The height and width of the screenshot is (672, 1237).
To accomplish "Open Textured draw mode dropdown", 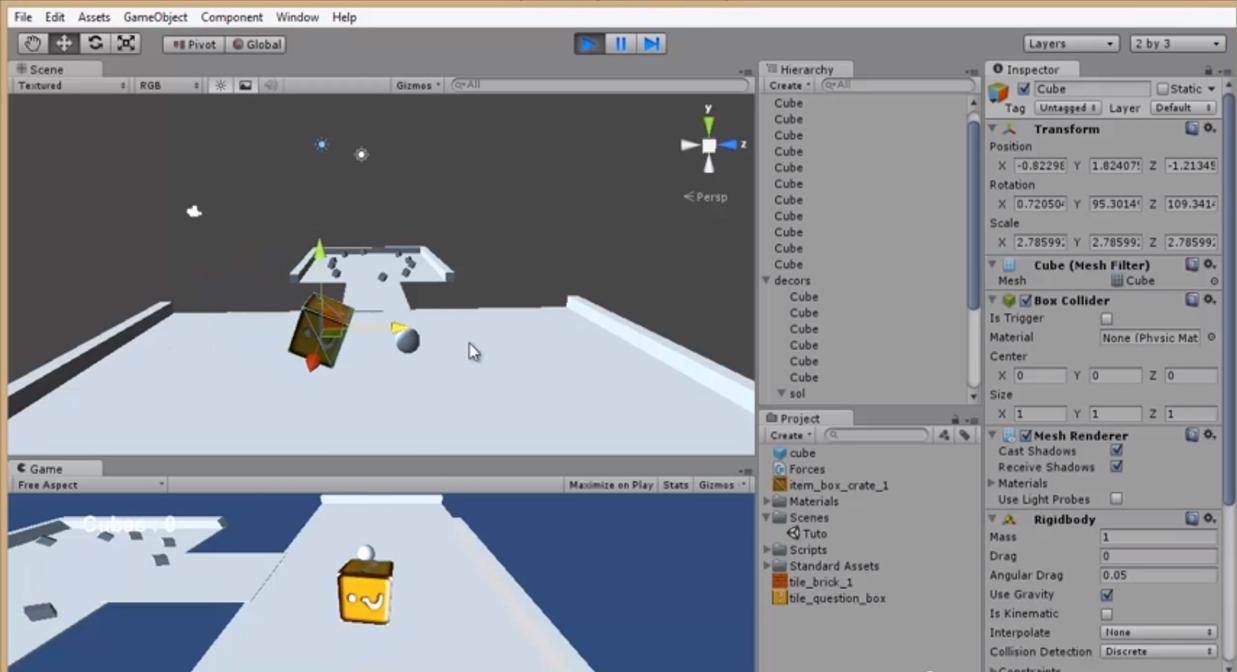I will (x=71, y=86).
